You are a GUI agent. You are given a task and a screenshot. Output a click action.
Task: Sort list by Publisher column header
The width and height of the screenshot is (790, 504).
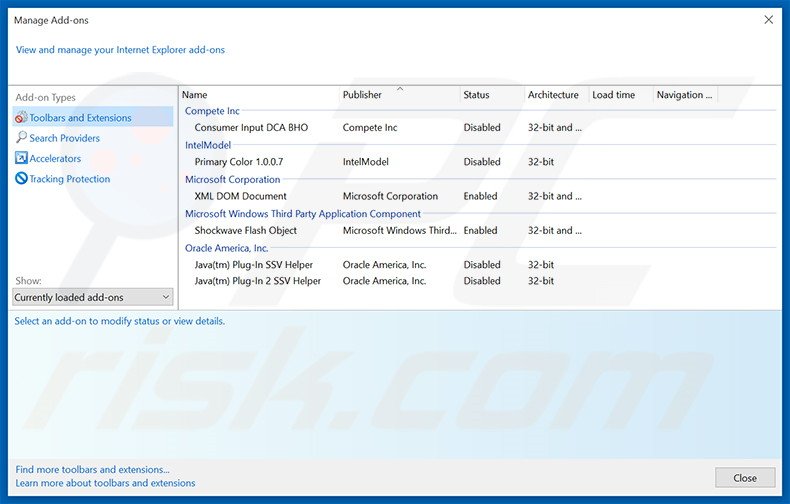coord(400,95)
